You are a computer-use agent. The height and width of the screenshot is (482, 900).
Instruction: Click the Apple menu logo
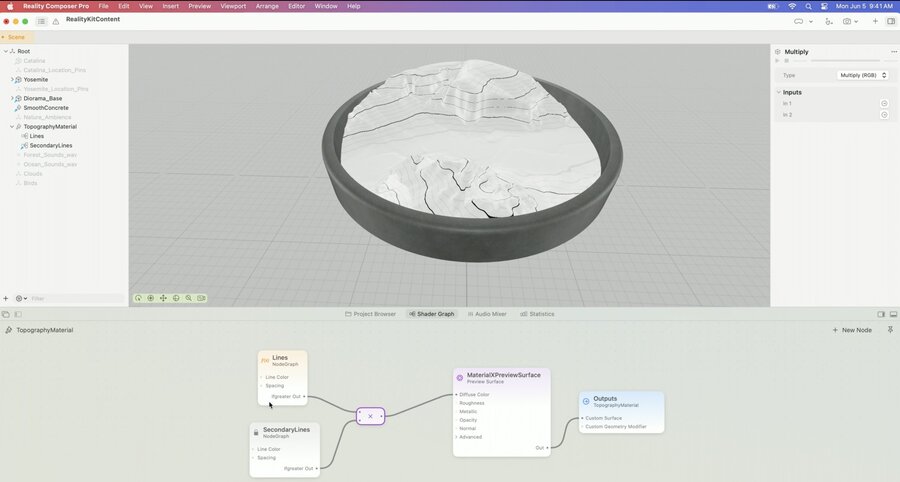coord(10,6)
